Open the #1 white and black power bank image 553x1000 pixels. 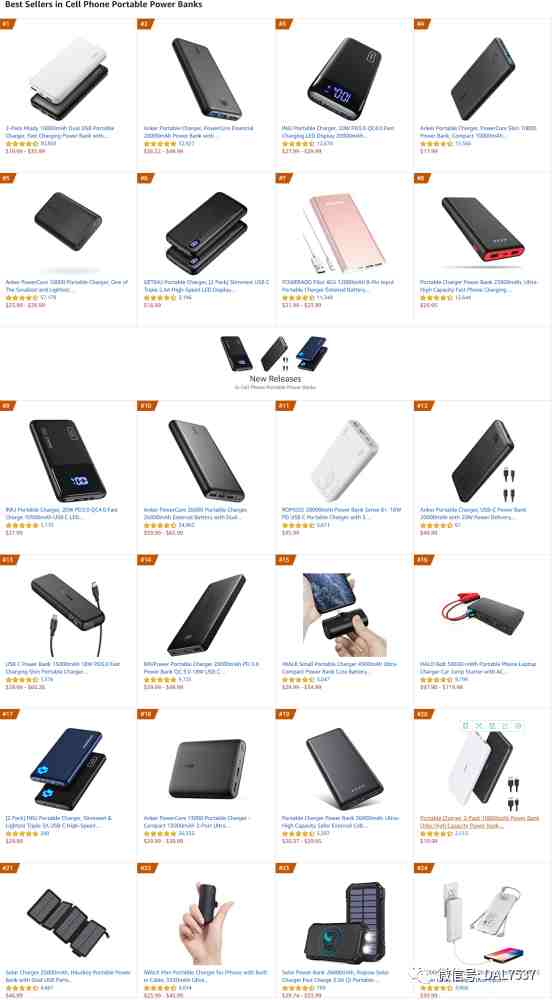click(69, 78)
